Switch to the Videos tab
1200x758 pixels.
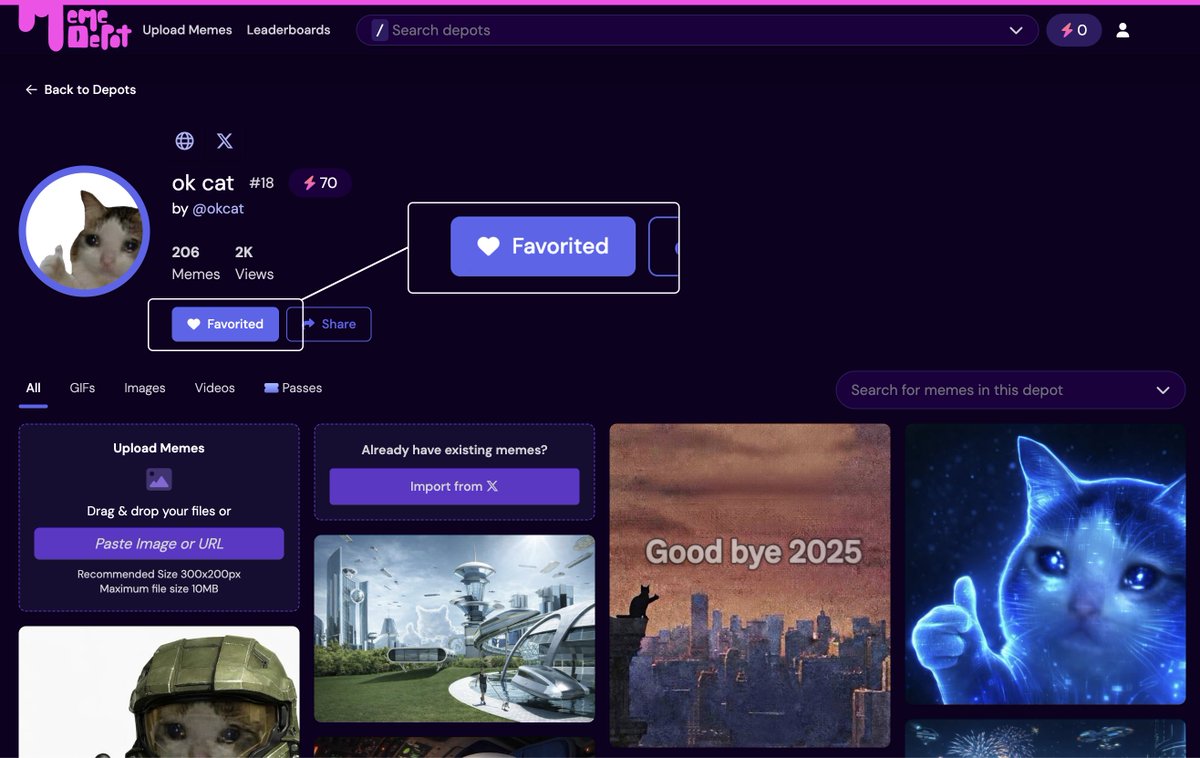click(215, 388)
